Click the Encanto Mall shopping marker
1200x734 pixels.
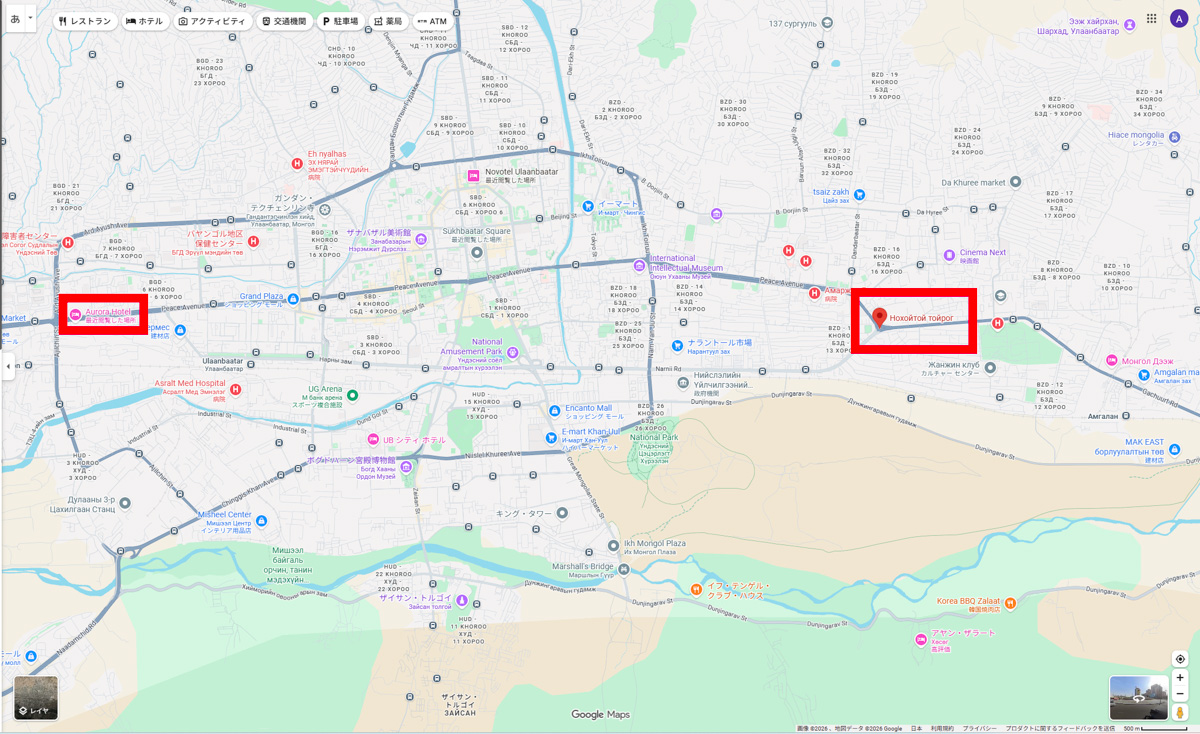555,411
